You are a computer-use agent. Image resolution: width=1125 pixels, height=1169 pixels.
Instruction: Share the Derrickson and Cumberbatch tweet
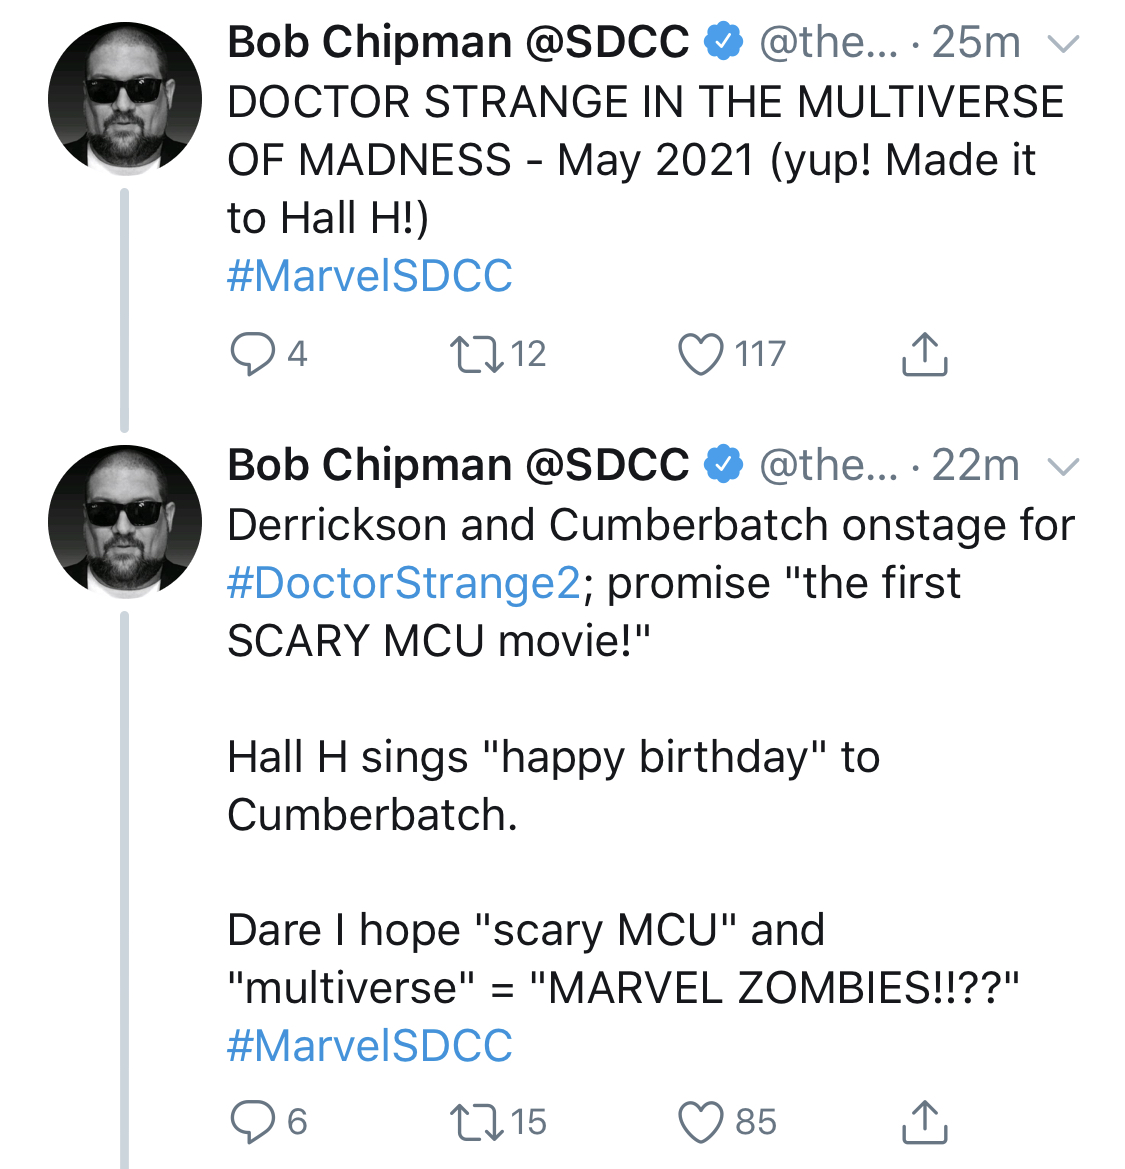(924, 1122)
